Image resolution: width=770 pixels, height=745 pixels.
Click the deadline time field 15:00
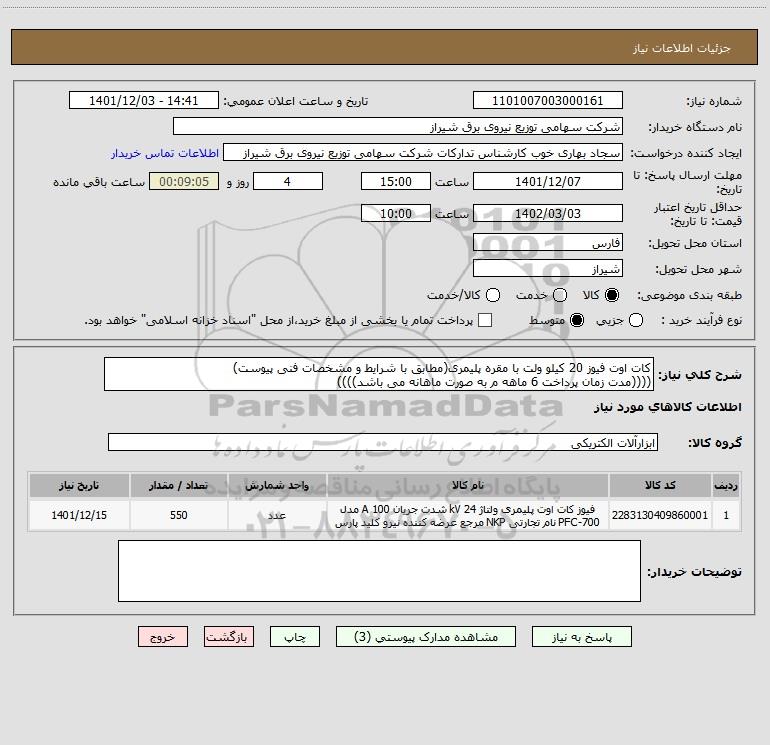[396, 181]
